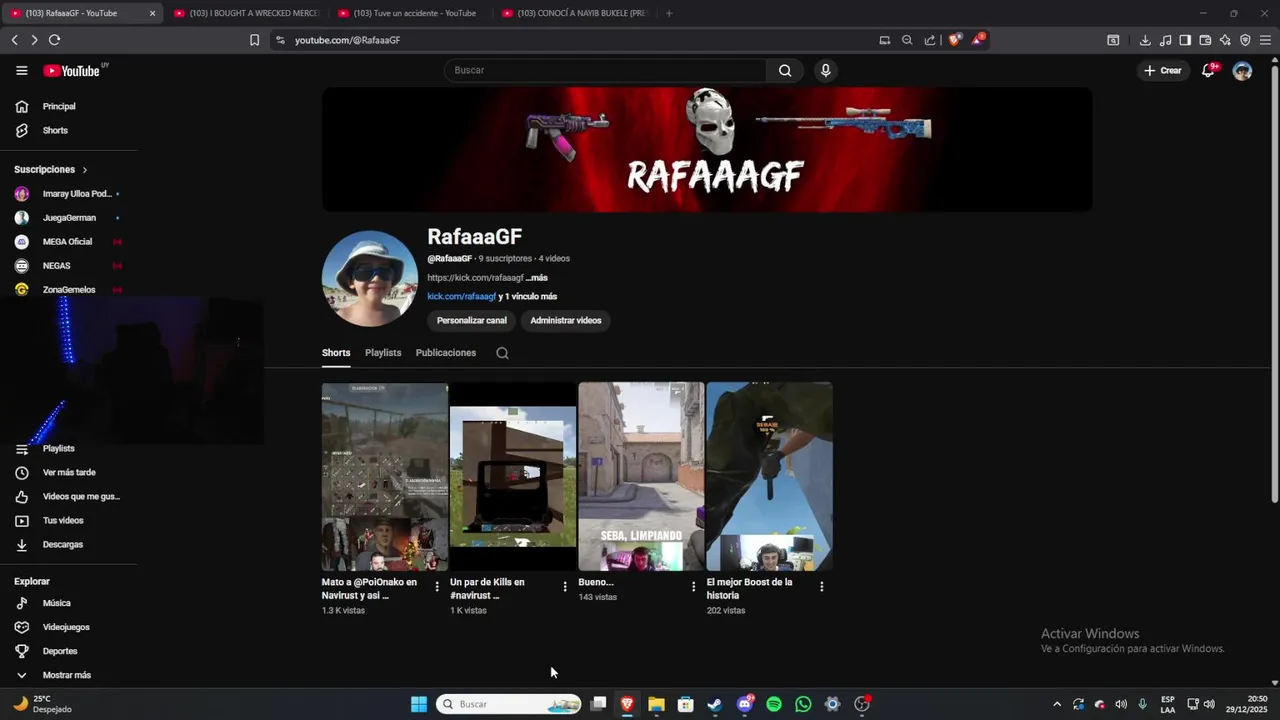Viewport: 1280px width, 720px height.
Task: Open Brave VPN shield icon
Action: point(1245,40)
